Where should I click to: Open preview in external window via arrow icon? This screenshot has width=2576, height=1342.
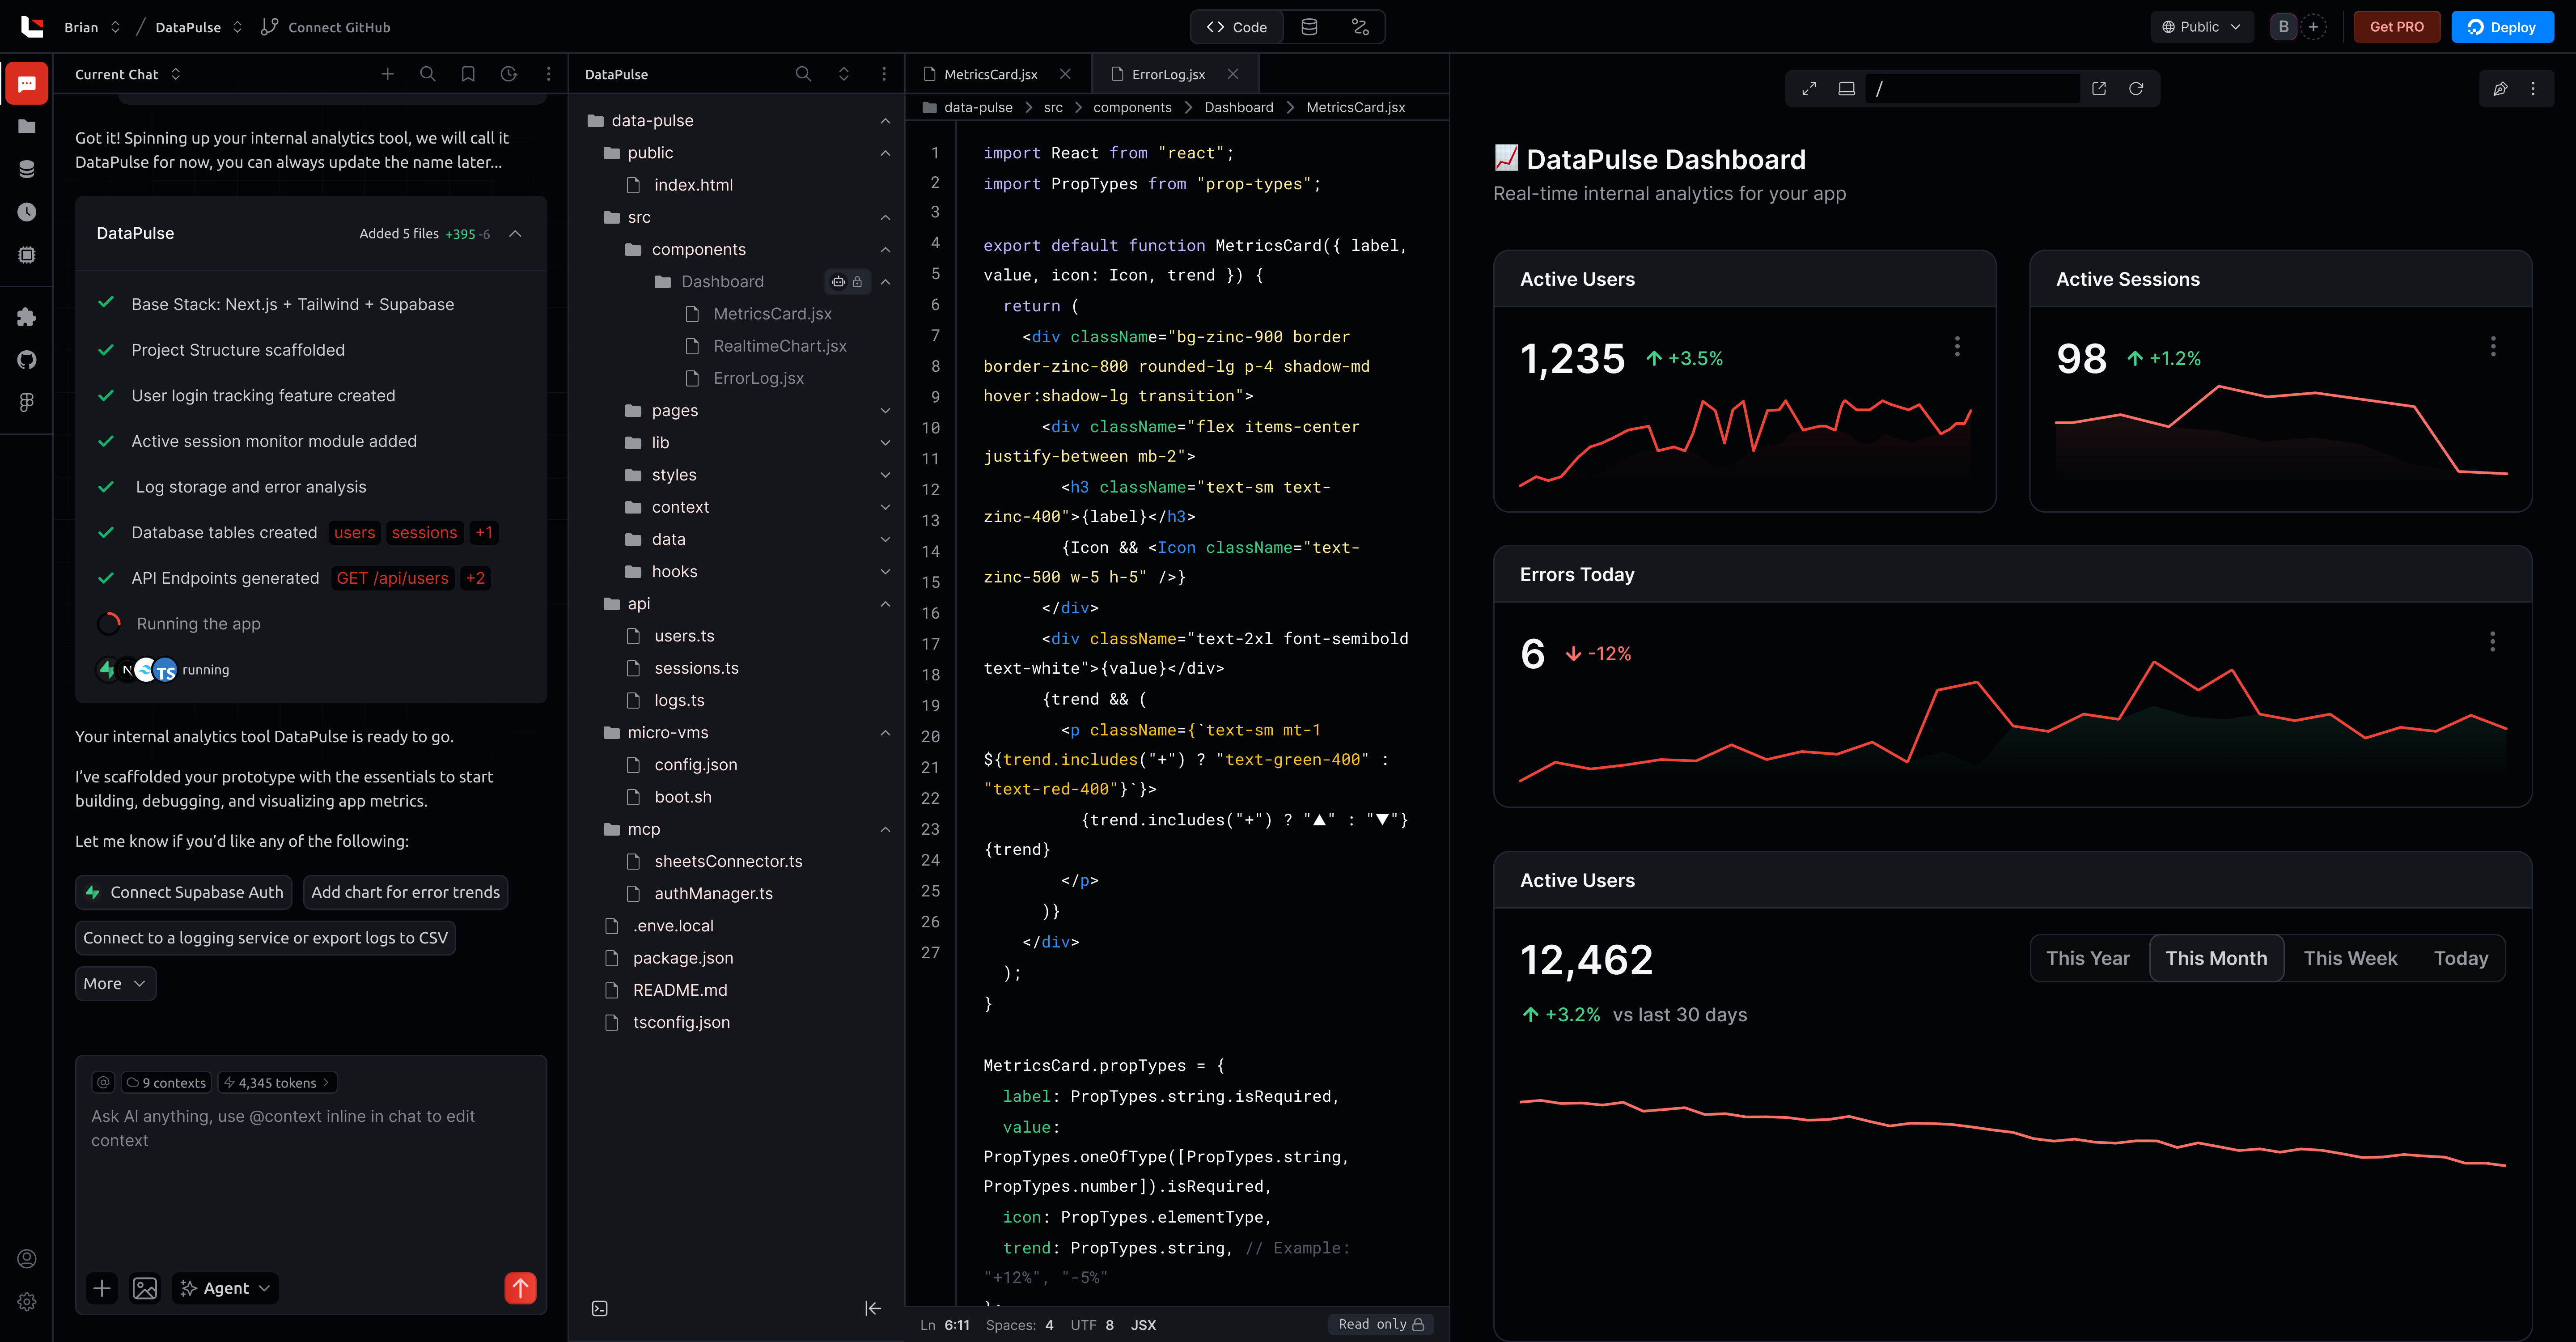2098,88
